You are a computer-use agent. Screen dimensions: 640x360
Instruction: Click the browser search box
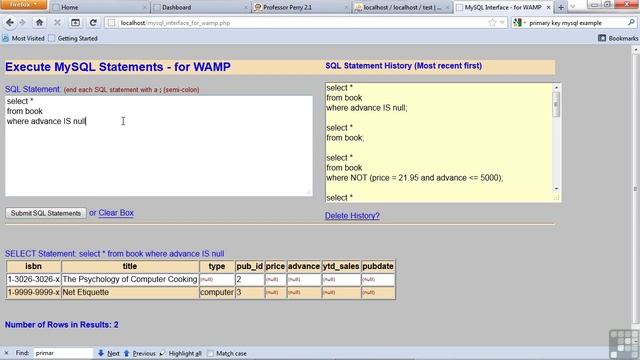click(577, 23)
